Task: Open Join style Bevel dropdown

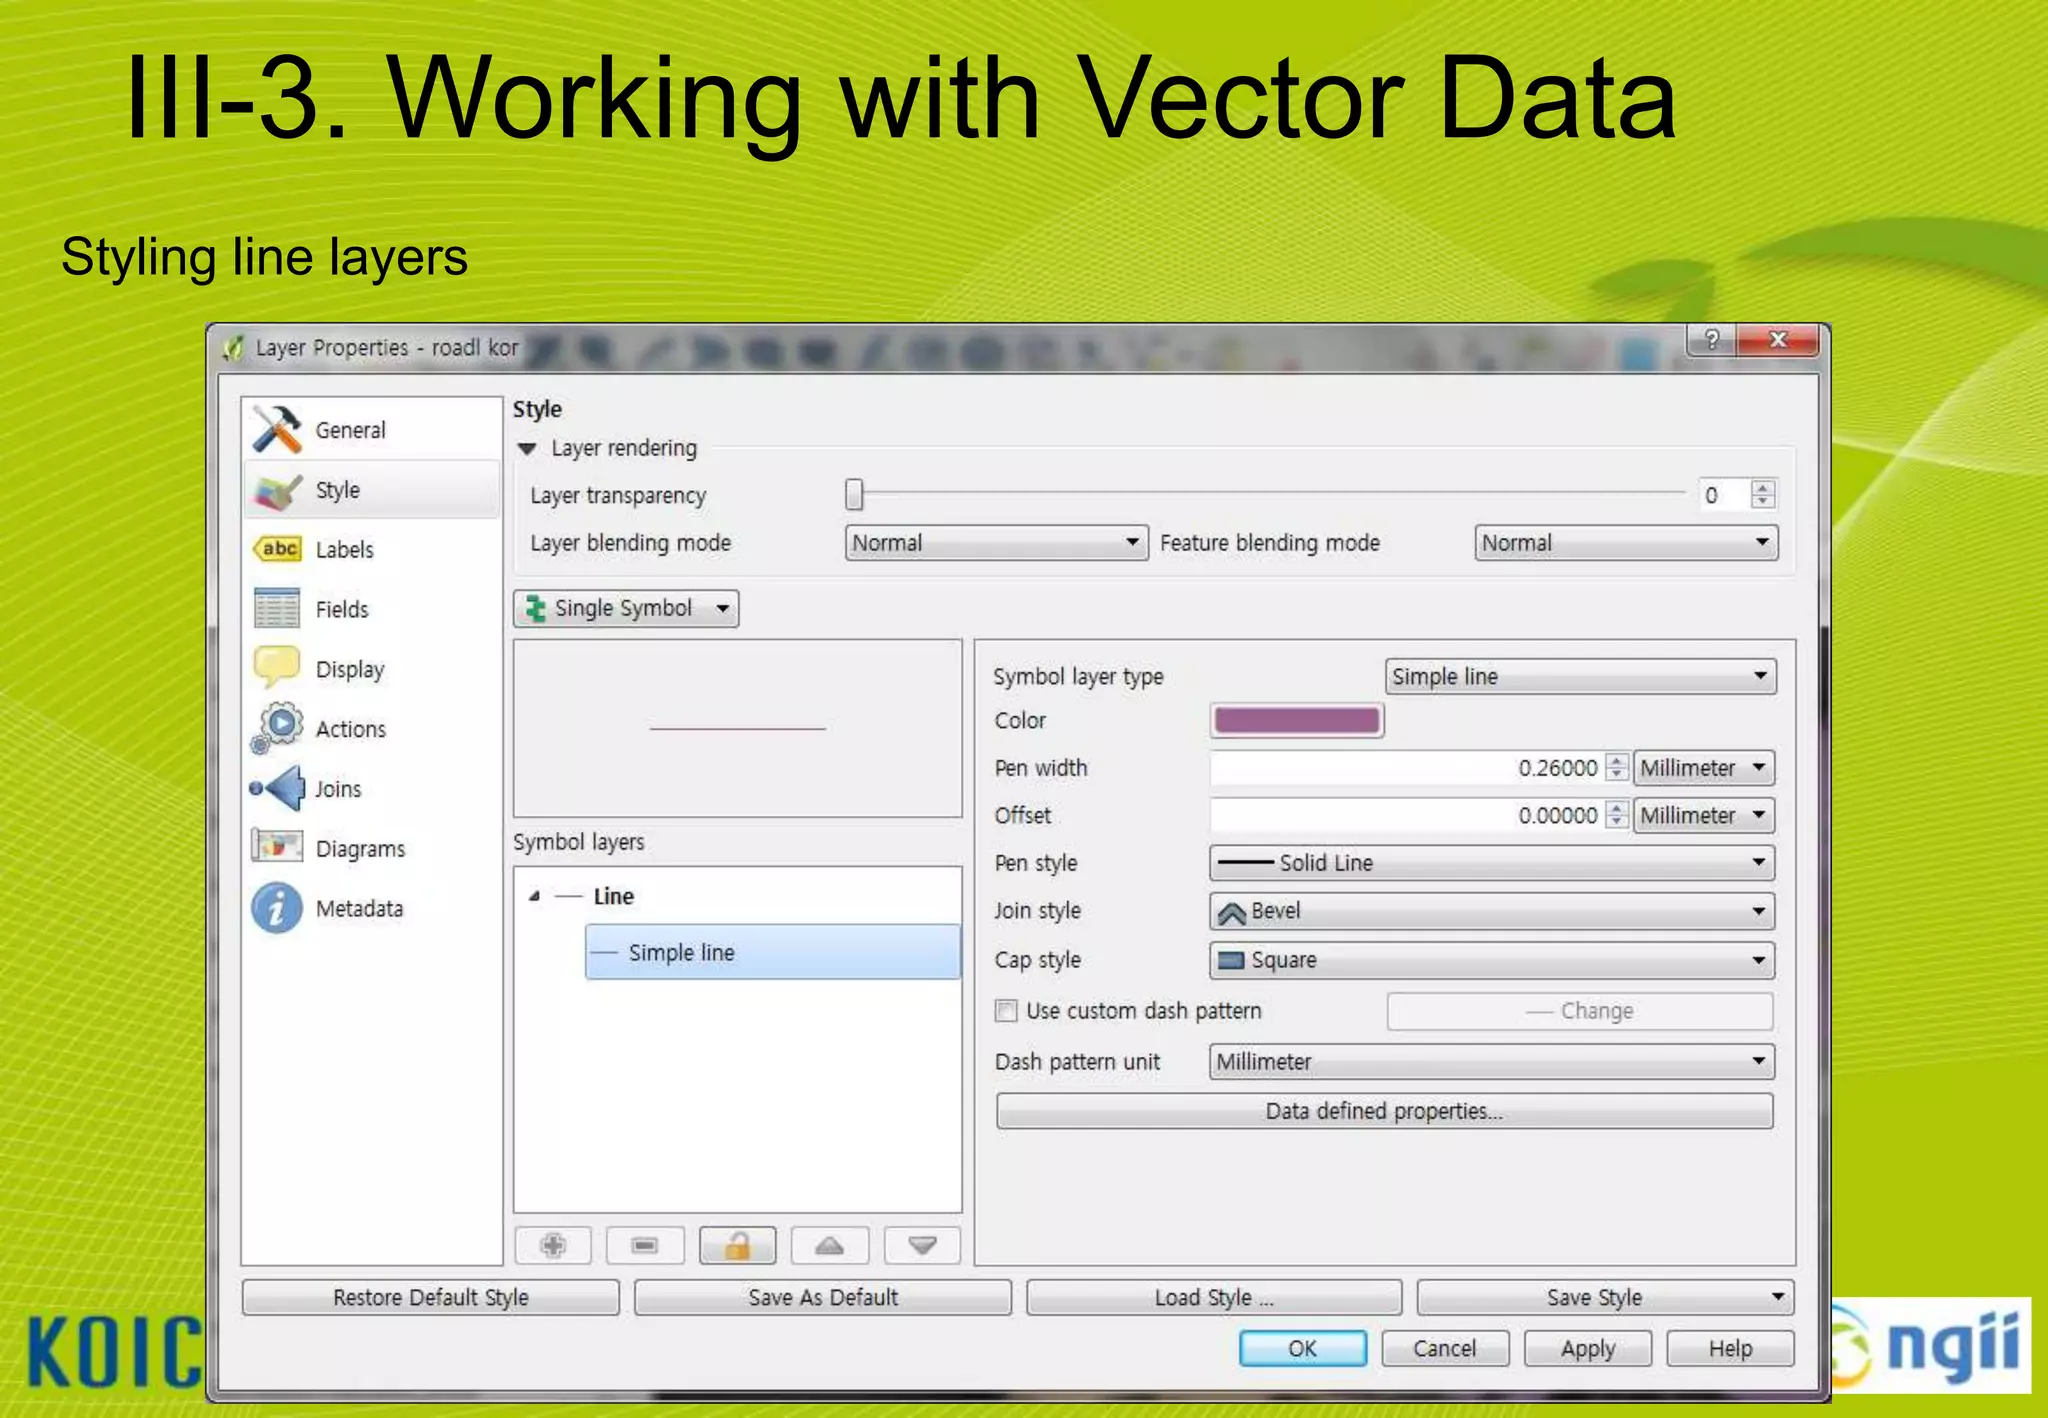Action: [x=1492, y=911]
